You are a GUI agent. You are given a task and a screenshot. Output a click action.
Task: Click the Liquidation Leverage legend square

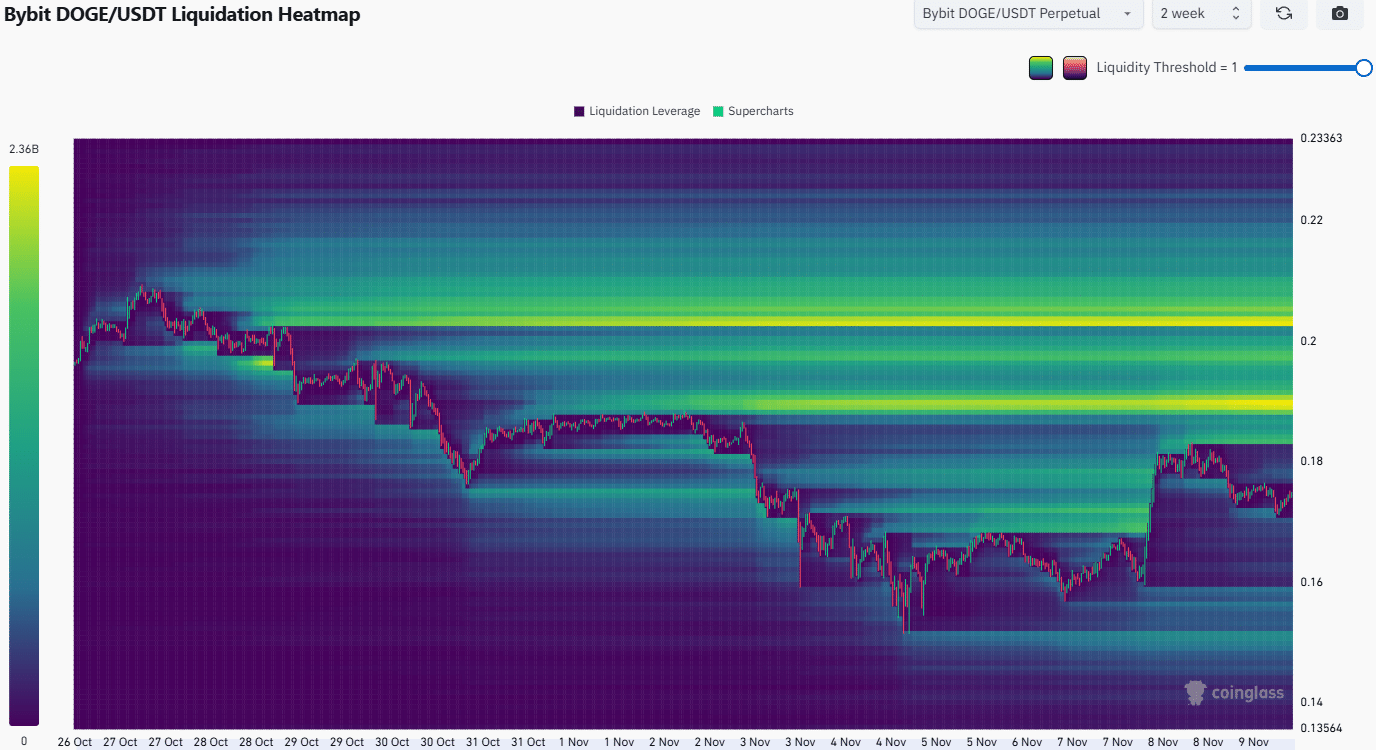coord(578,111)
